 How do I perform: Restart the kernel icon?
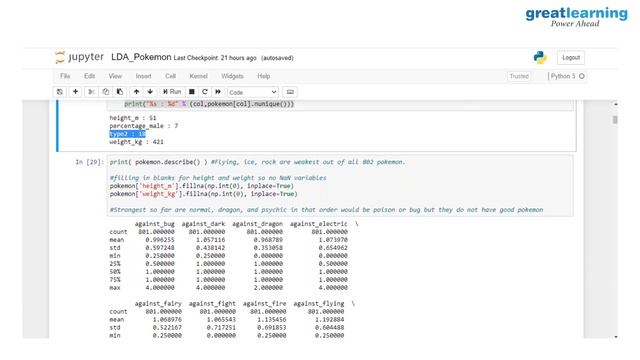[205, 92]
